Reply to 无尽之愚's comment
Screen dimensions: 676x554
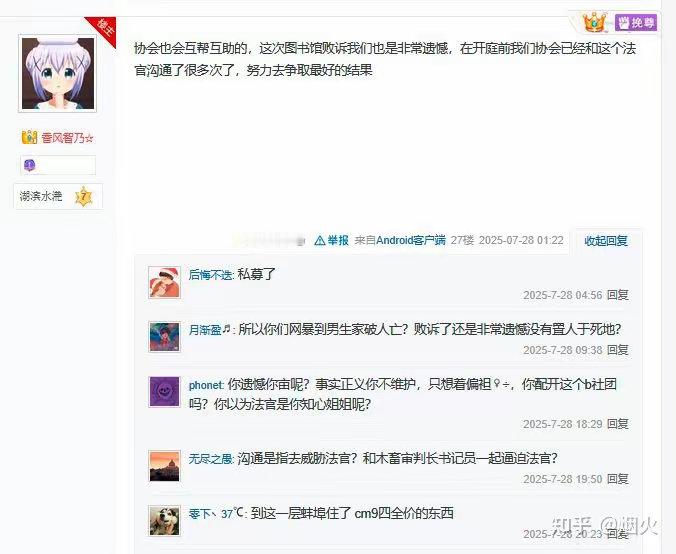coord(617,479)
